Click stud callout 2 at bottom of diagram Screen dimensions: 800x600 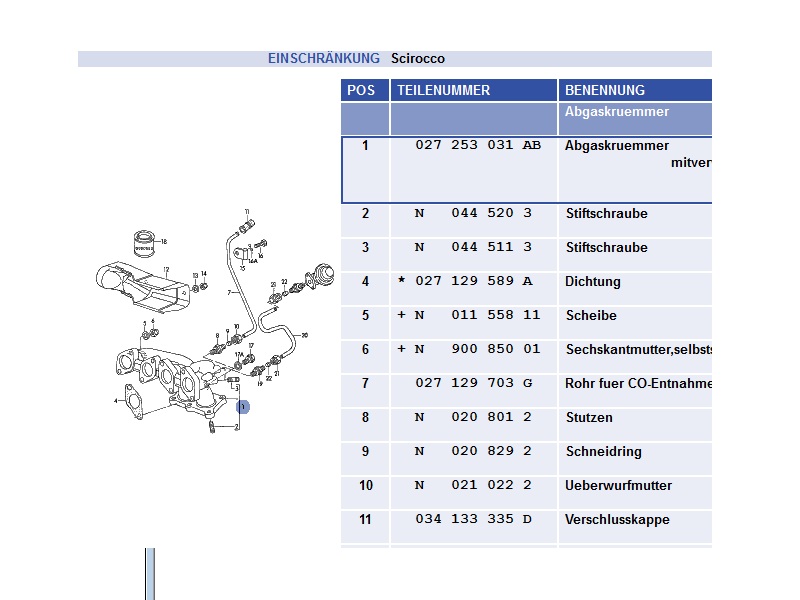(x=237, y=427)
